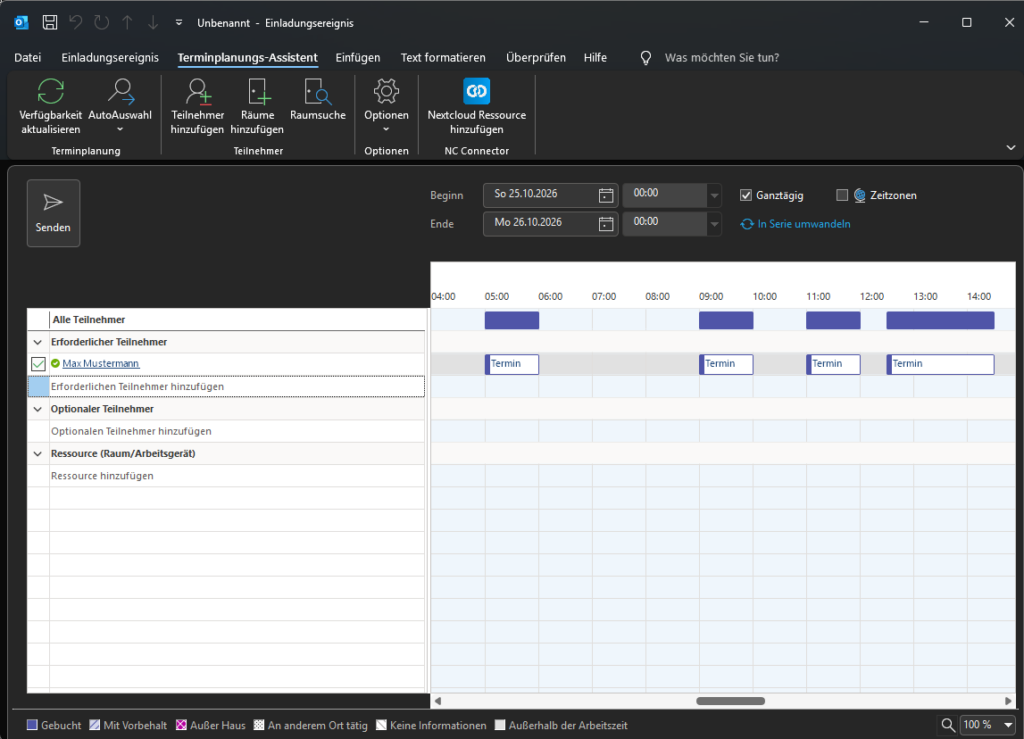Collapse the ribbon with the chevron
This screenshot has height=739, width=1024.
1010,148
